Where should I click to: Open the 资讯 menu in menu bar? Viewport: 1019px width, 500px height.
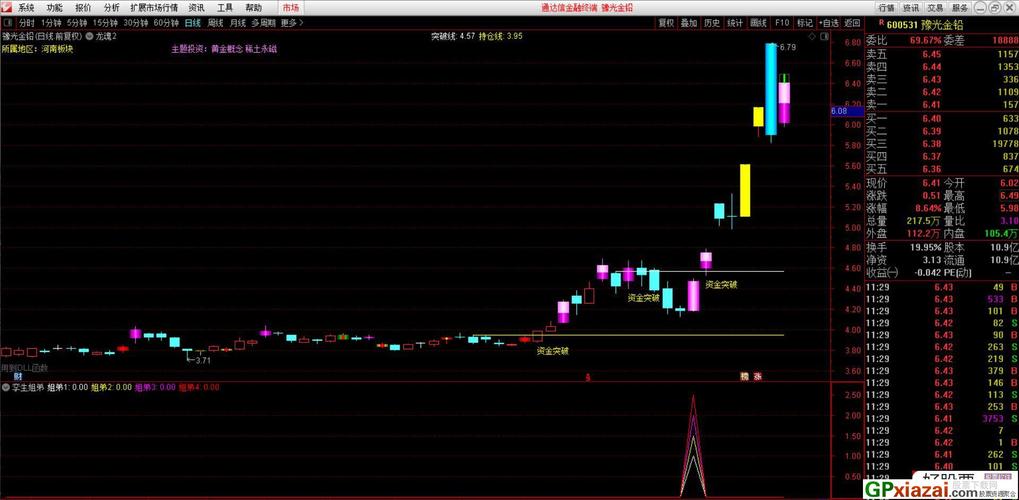196,8
